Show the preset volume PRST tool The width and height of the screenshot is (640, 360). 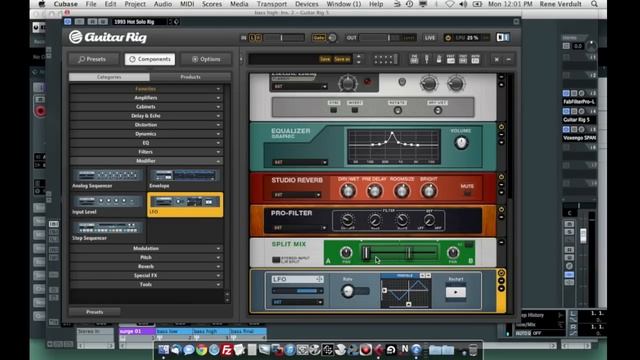(451, 59)
